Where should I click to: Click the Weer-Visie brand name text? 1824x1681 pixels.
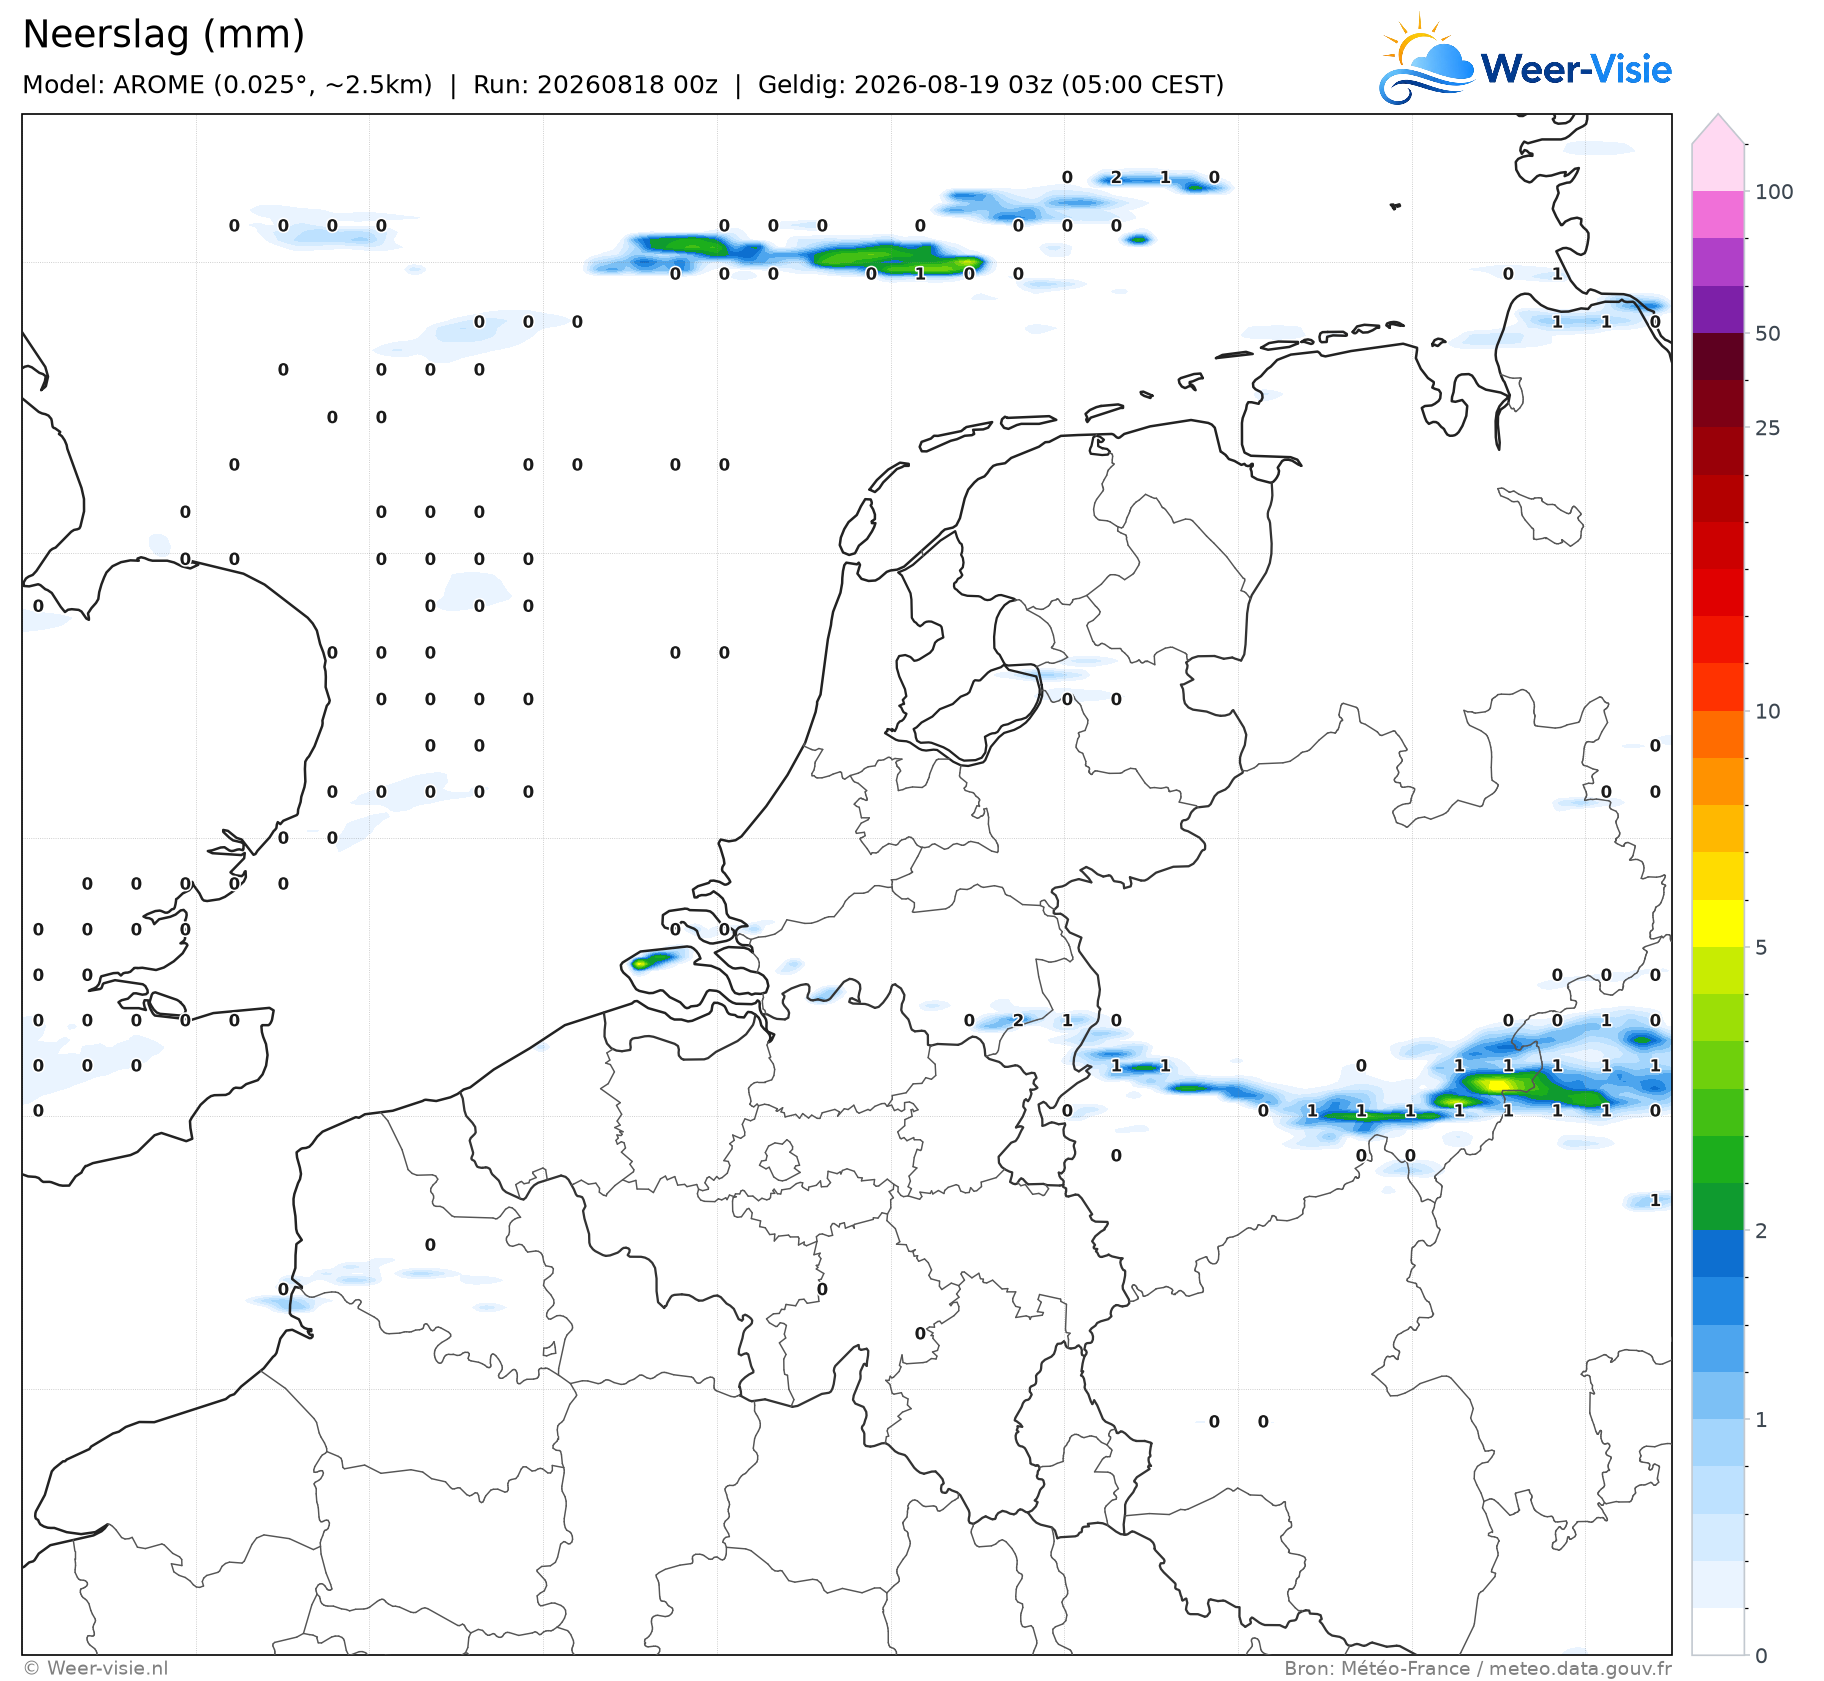click(x=1576, y=69)
